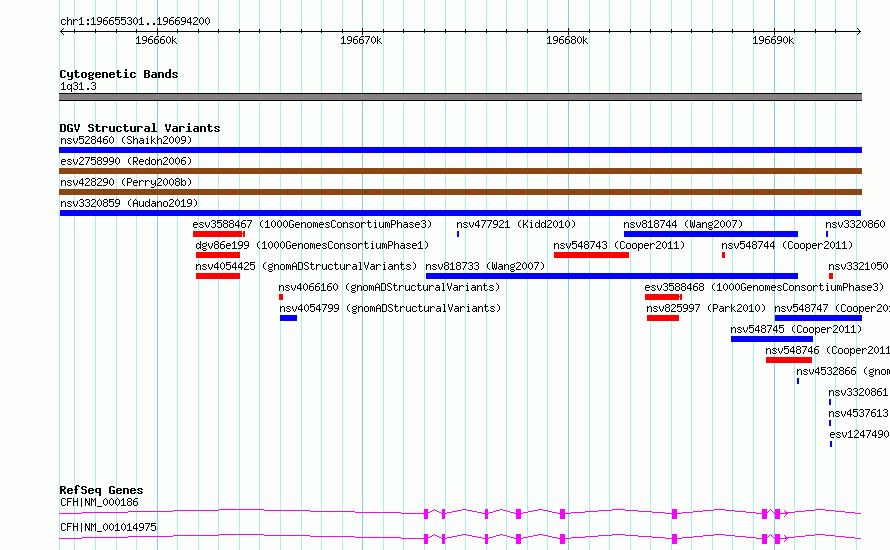Click the nsv818744 (Wang2007) blue bar
890x550 pixels.
(x=711, y=234)
